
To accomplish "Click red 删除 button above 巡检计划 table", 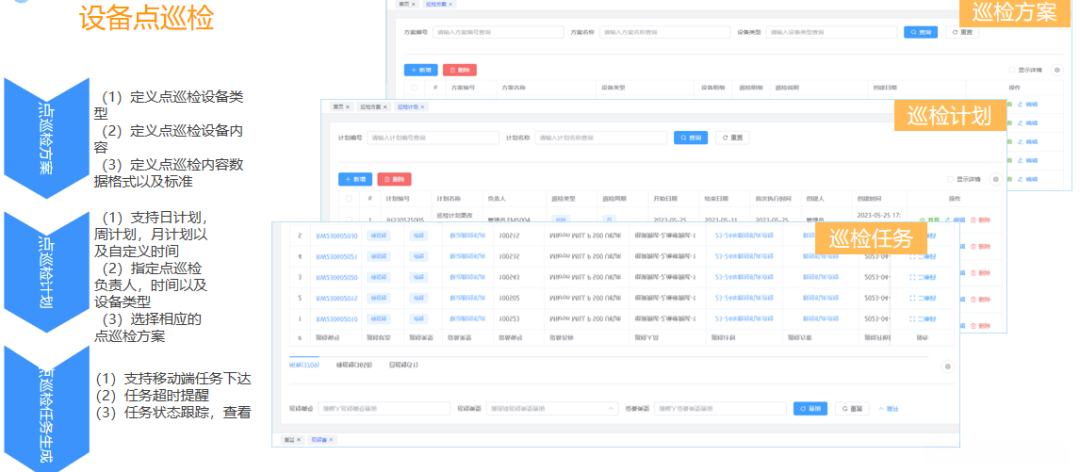I will click(394, 179).
